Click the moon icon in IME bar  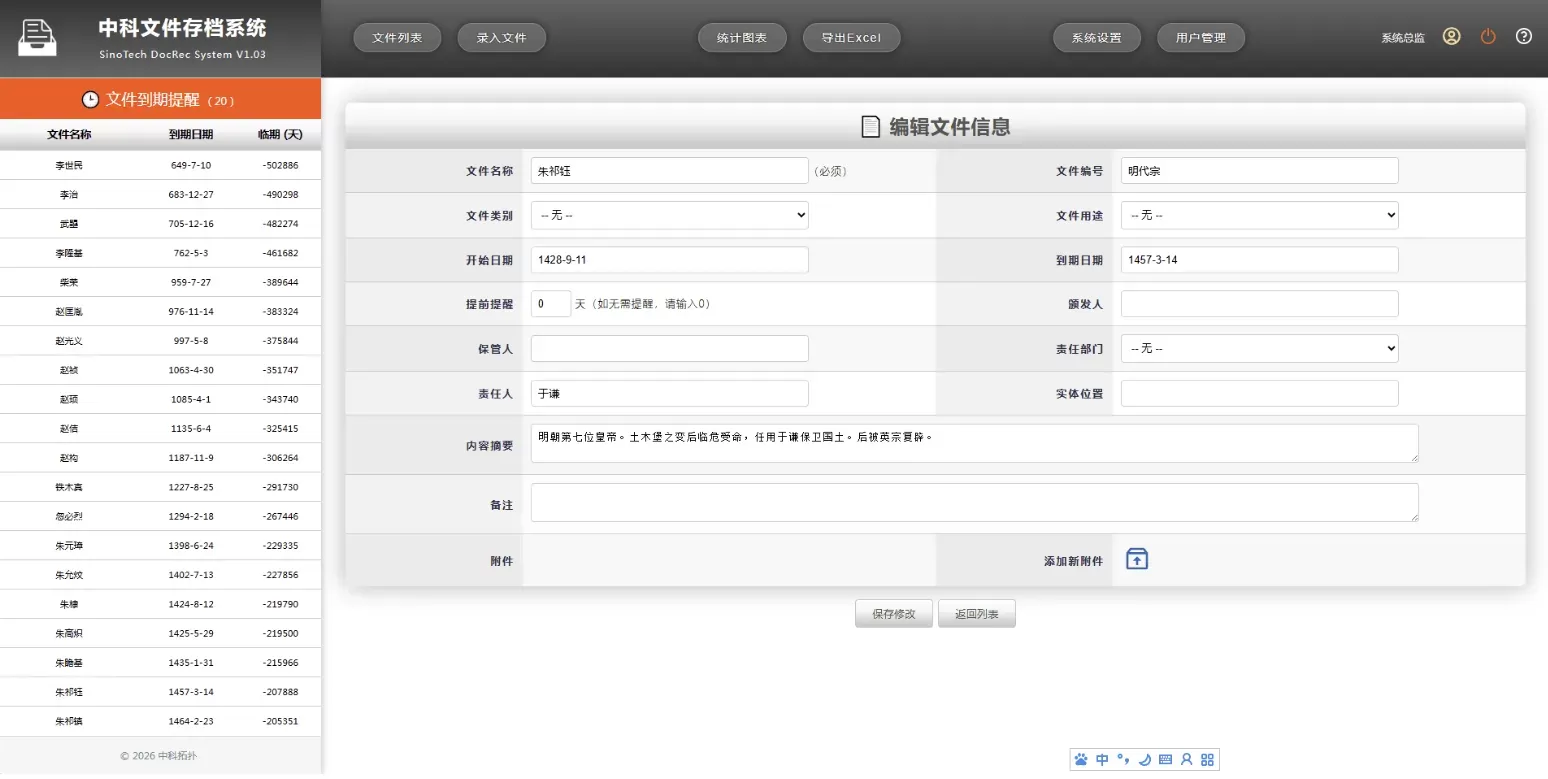tap(1144, 760)
